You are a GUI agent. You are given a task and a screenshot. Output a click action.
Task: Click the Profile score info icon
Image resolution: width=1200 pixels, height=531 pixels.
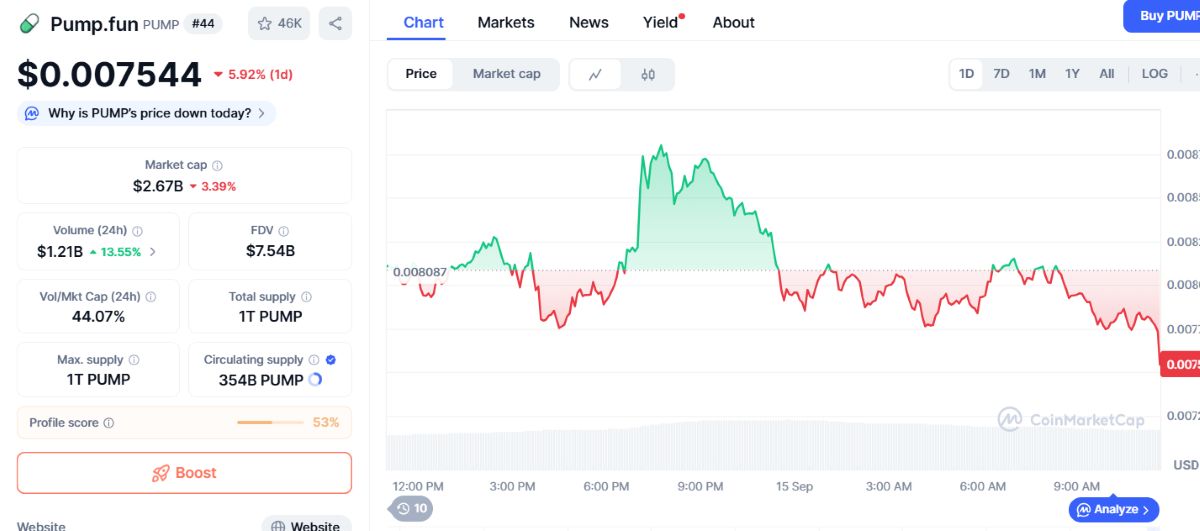109,423
